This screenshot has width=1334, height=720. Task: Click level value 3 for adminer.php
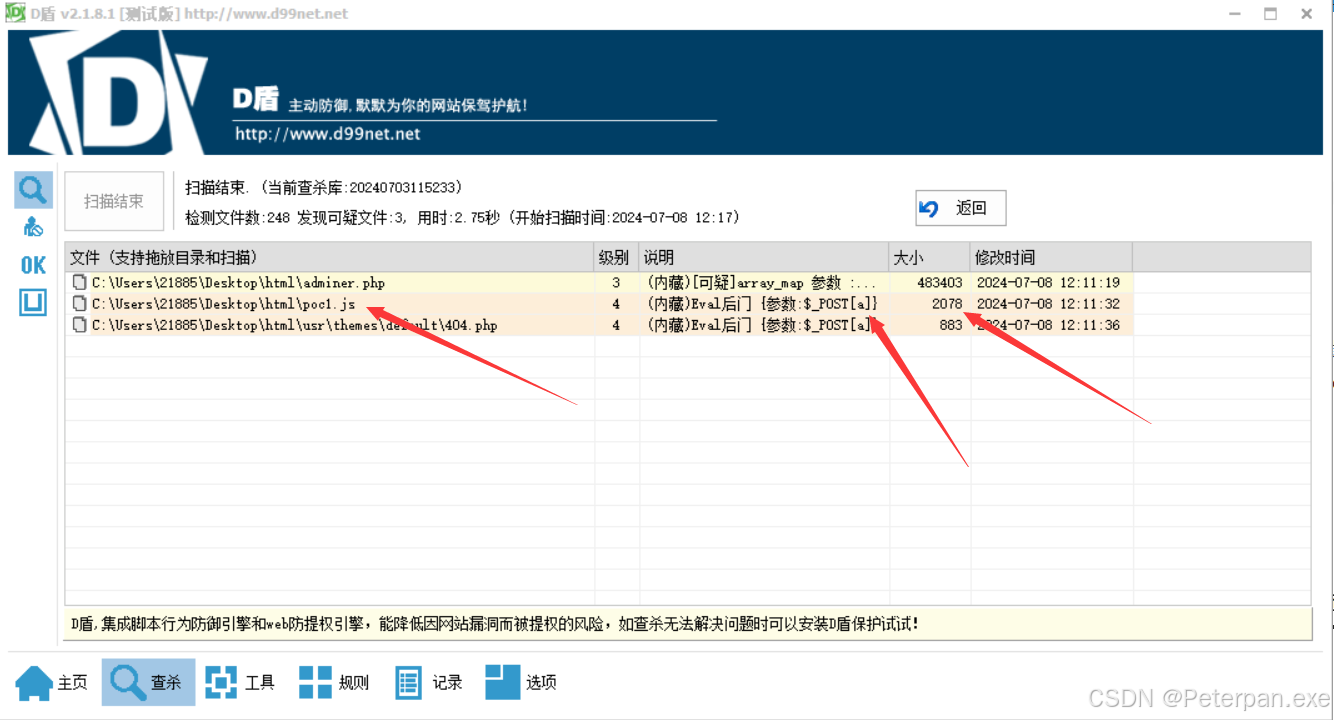[616, 283]
